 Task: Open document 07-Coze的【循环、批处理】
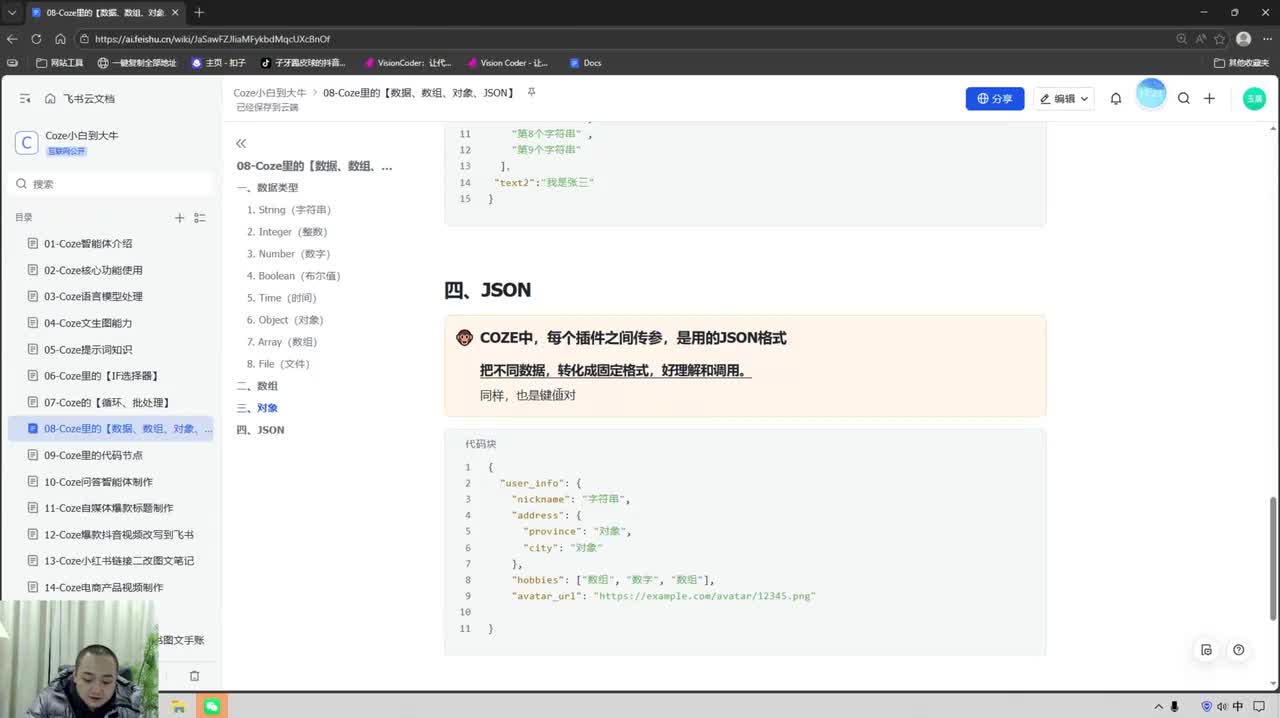110,402
